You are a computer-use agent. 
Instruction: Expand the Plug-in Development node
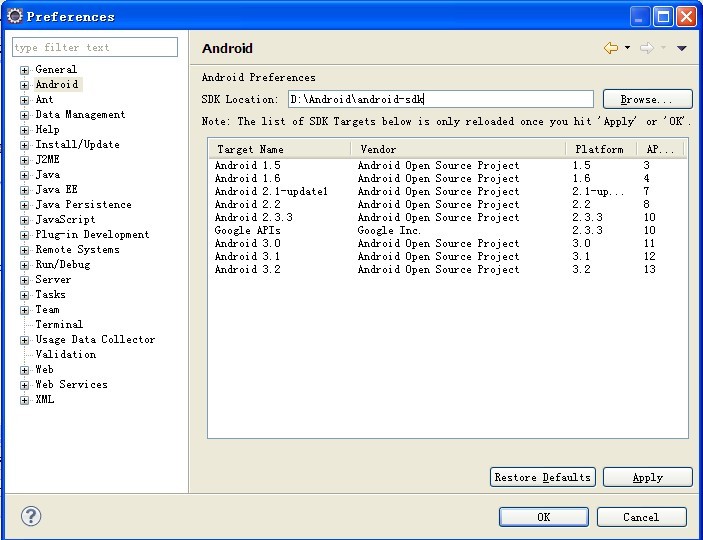[x=24, y=235]
